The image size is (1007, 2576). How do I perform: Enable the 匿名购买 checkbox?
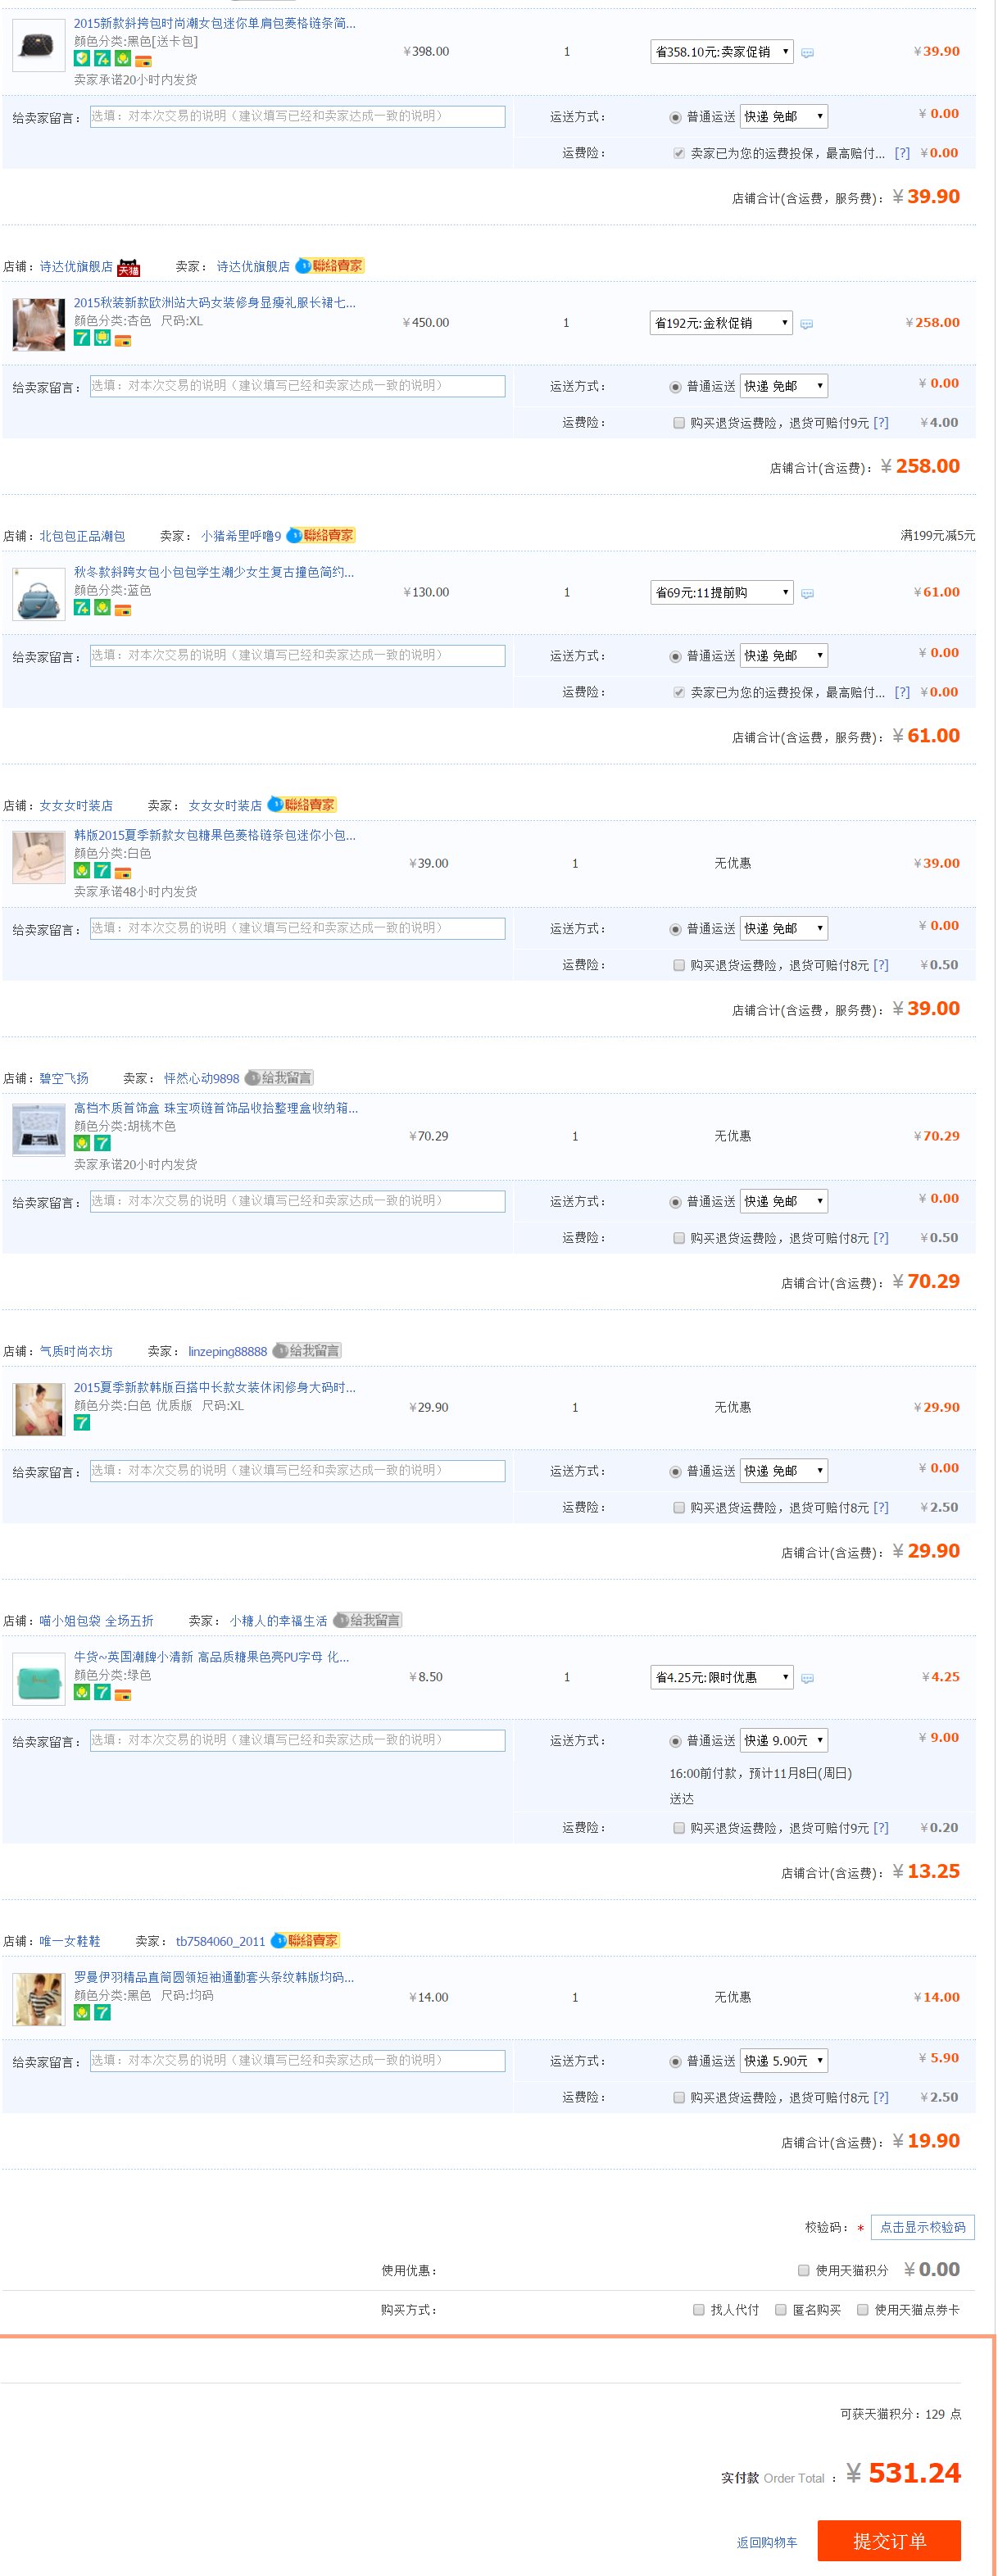tap(781, 2310)
